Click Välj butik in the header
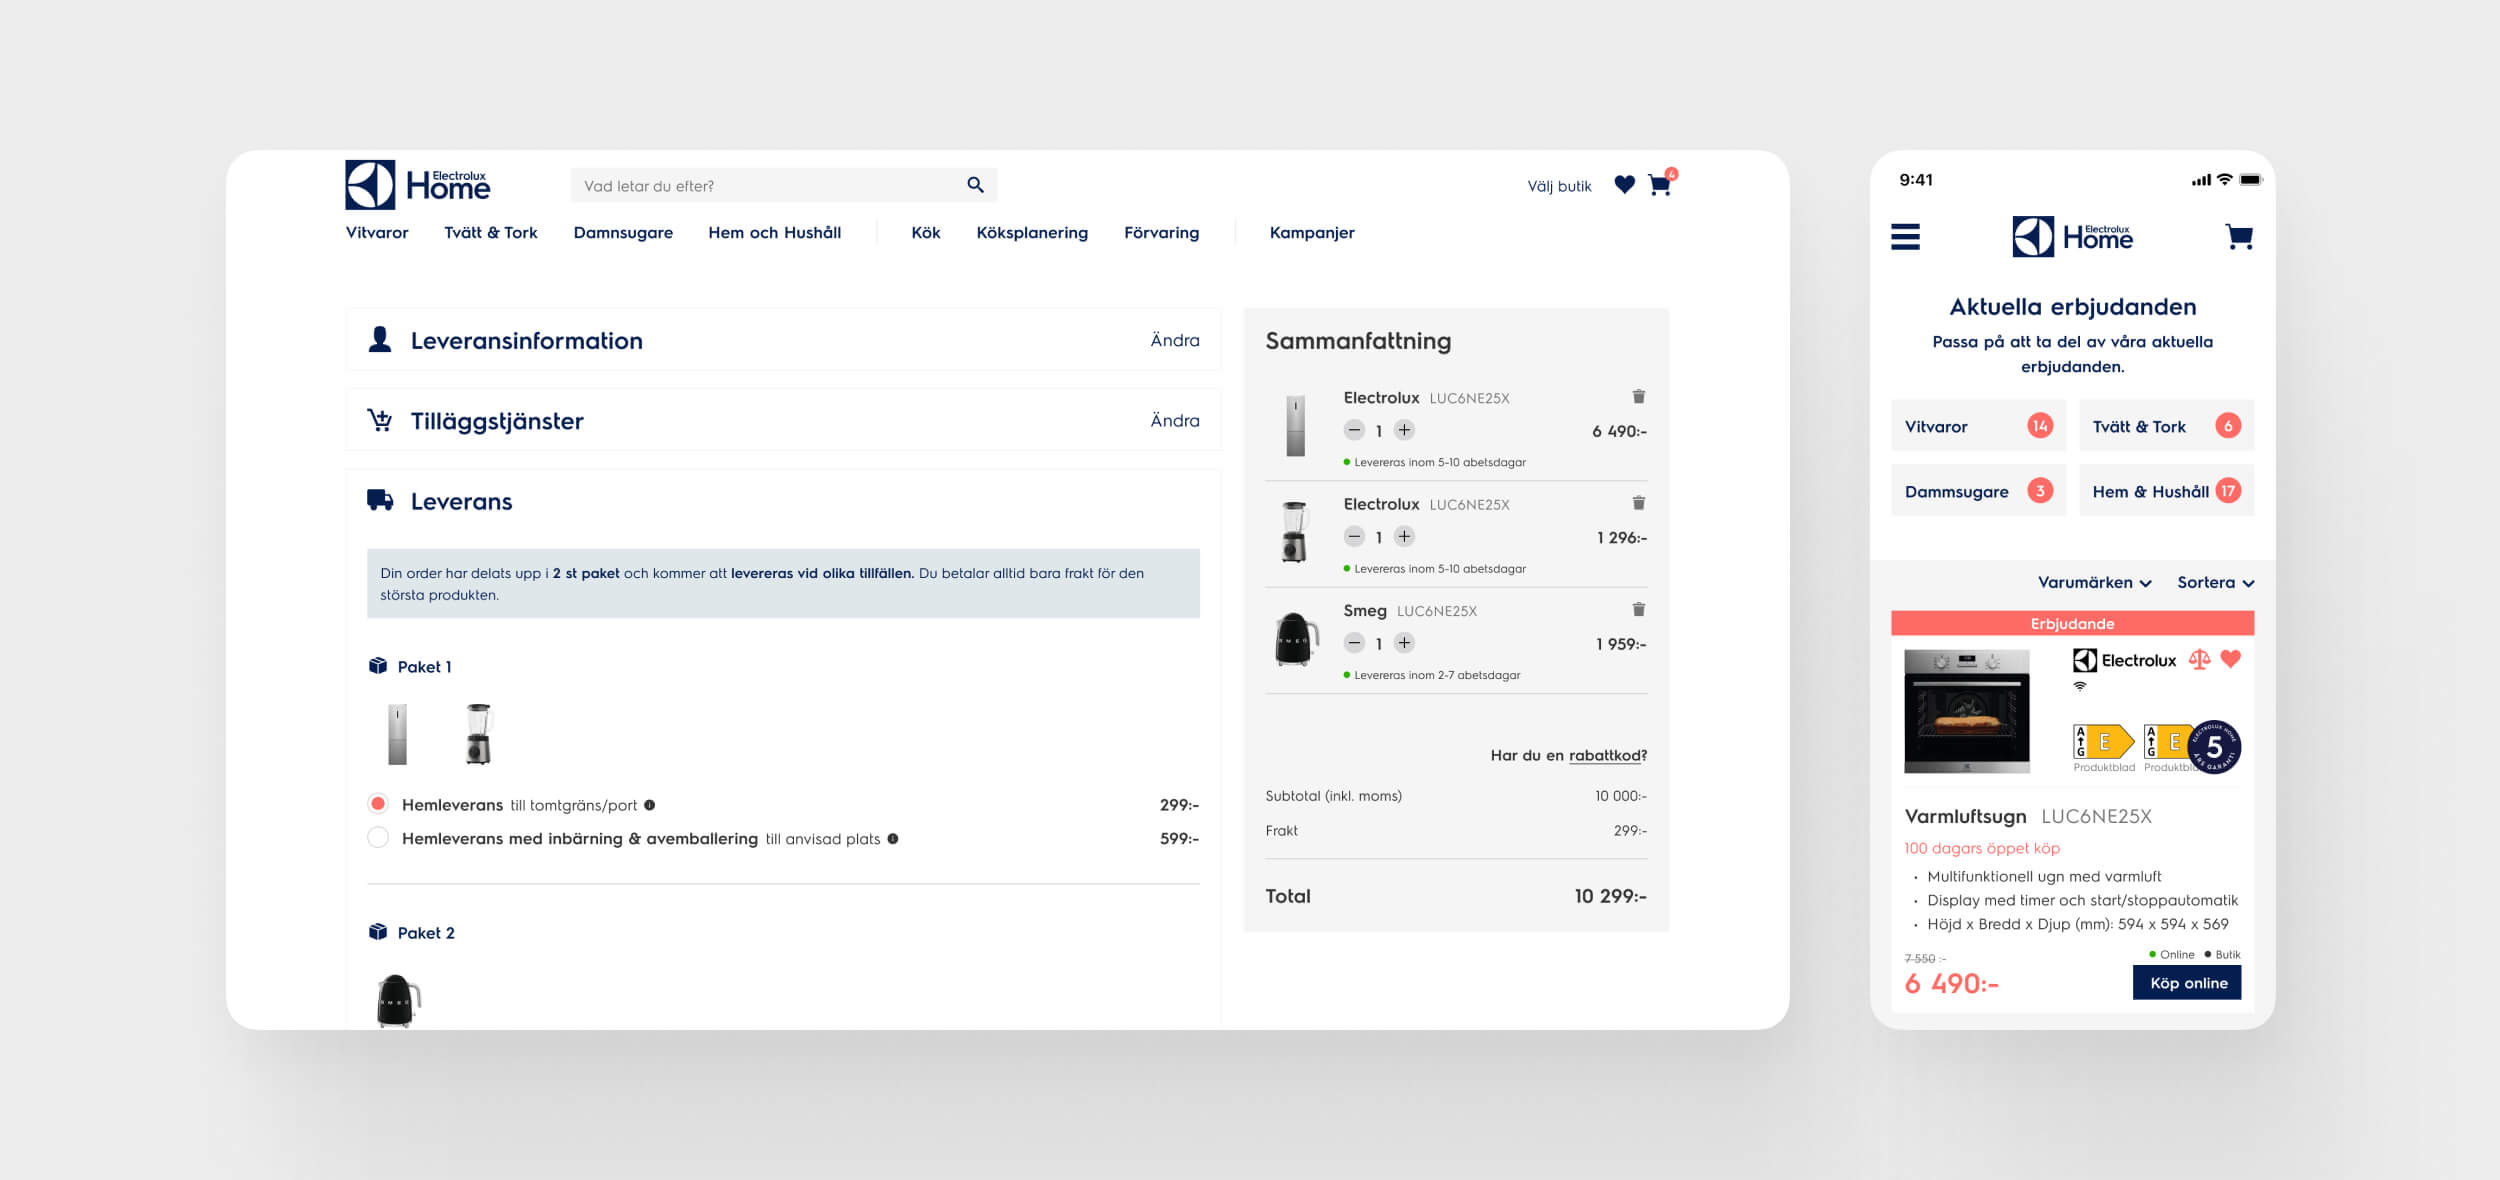Image resolution: width=2500 pixels, height=1180 pixels. [1559, 186]
